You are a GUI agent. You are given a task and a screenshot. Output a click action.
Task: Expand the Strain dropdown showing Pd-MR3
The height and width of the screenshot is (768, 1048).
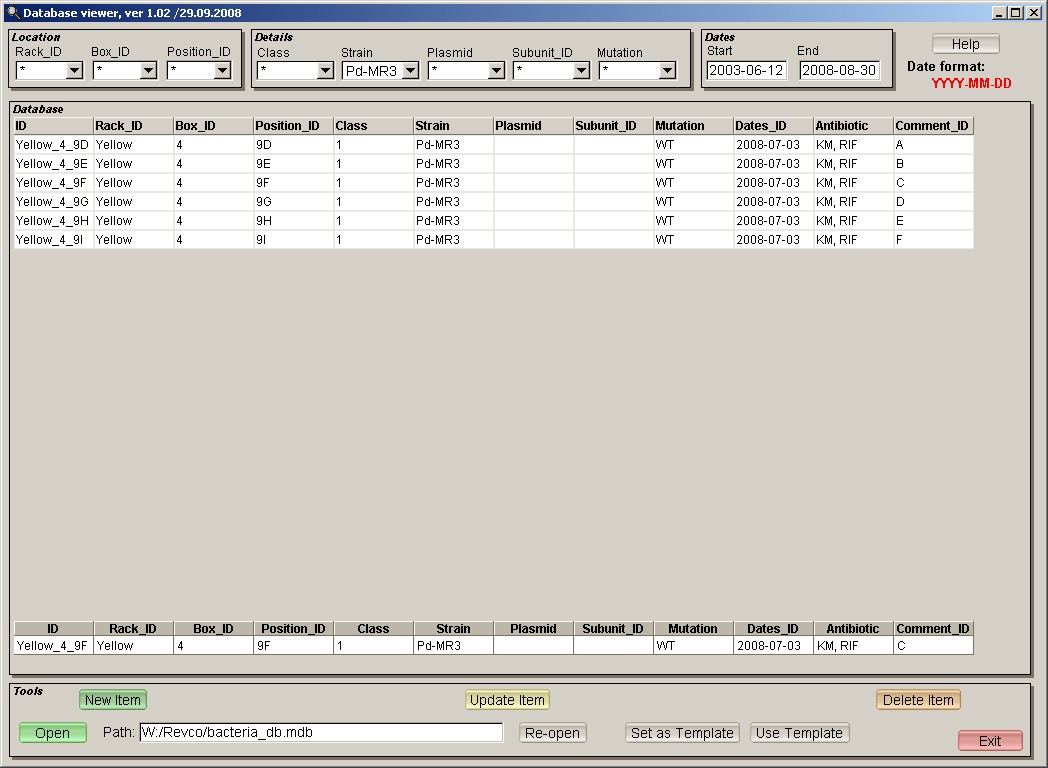tap(410, 70)
